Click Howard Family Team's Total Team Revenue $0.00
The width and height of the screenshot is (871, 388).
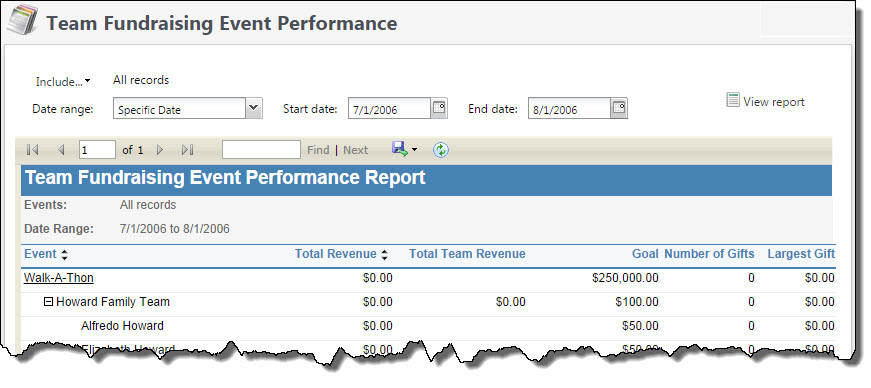(510, 302)
